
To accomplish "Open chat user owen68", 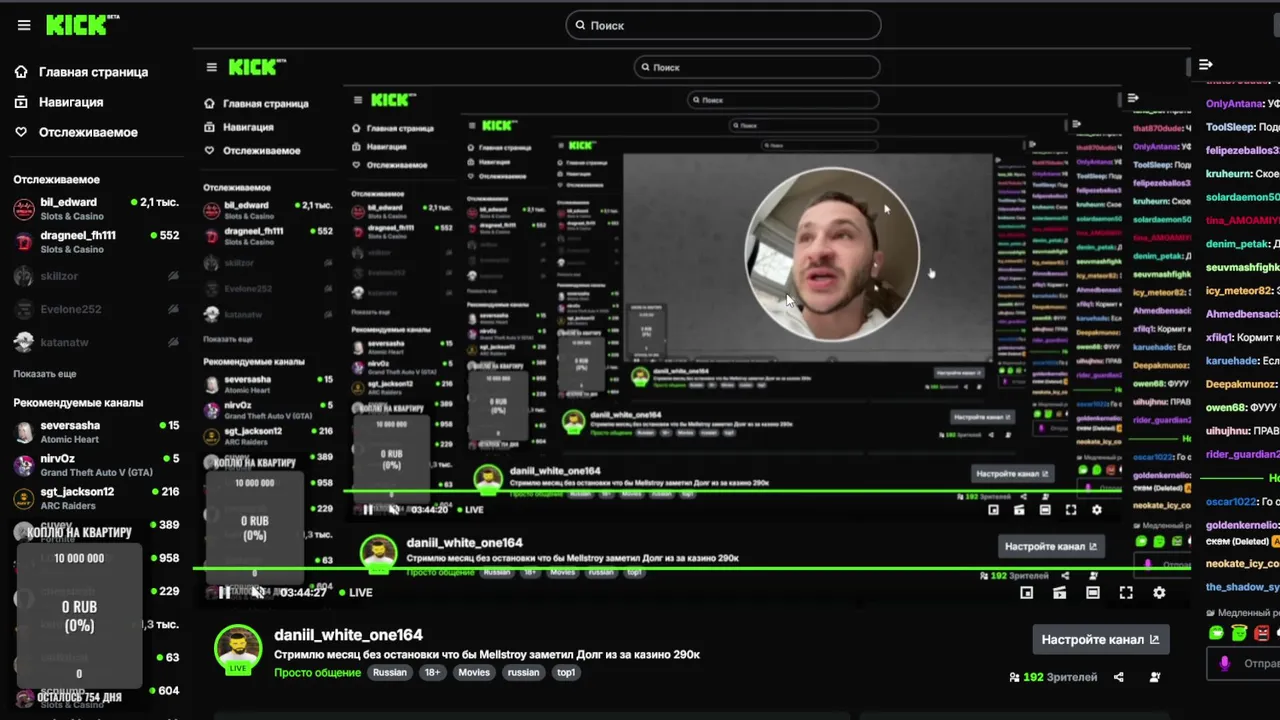I will pos(1225,408).
